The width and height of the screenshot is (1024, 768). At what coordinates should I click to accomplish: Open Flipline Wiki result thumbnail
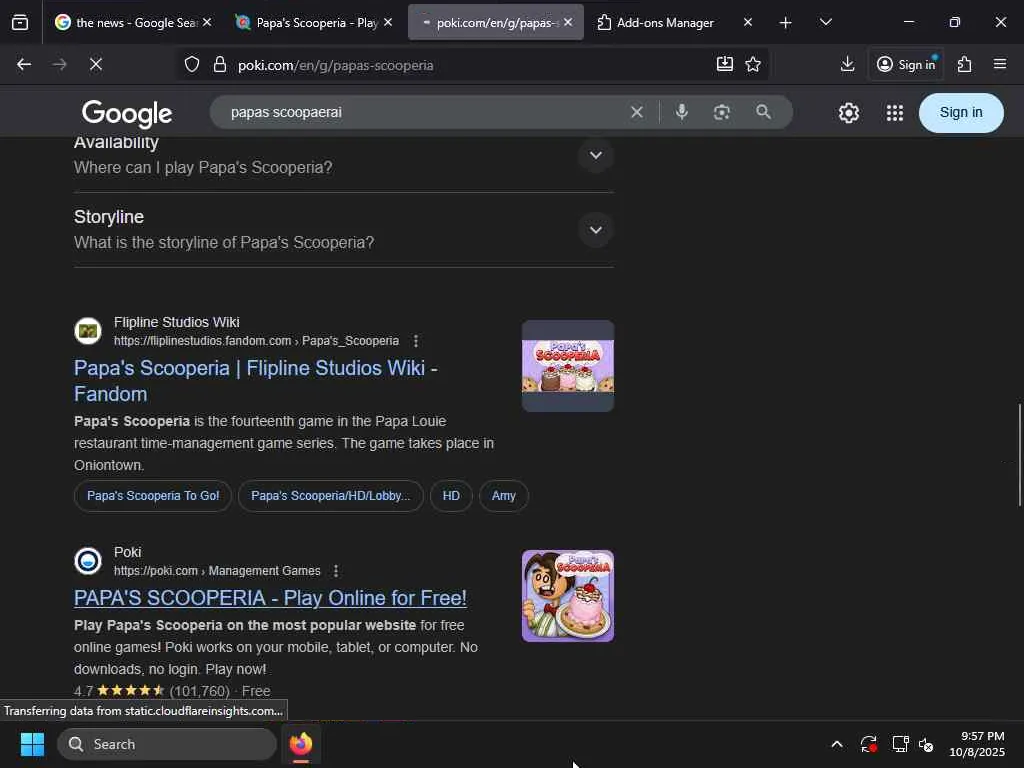(x=568, y=366)
